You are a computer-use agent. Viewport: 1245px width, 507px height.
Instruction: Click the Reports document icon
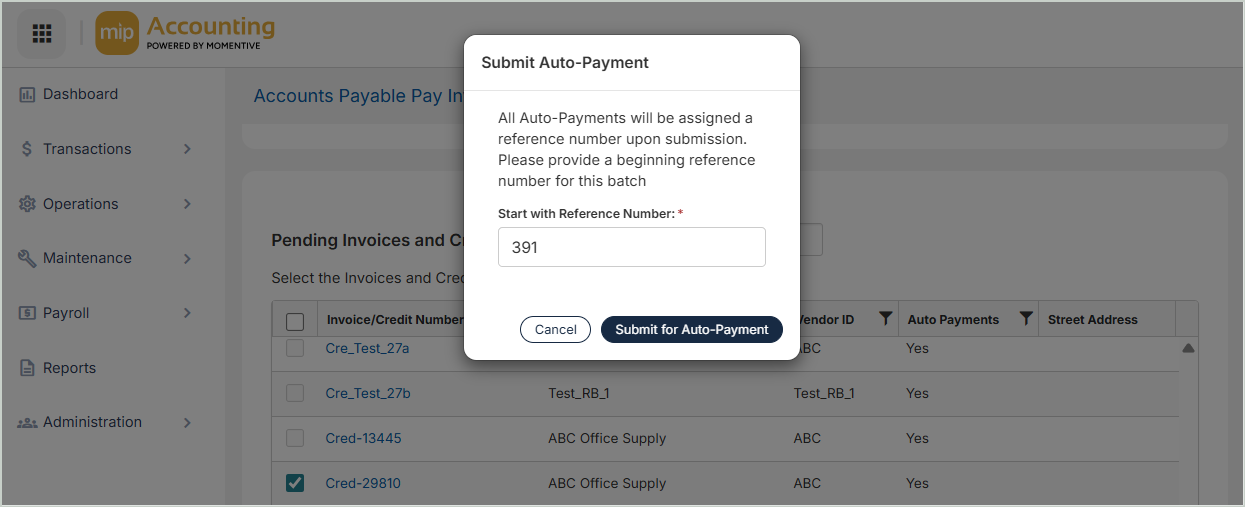(27, 368)
